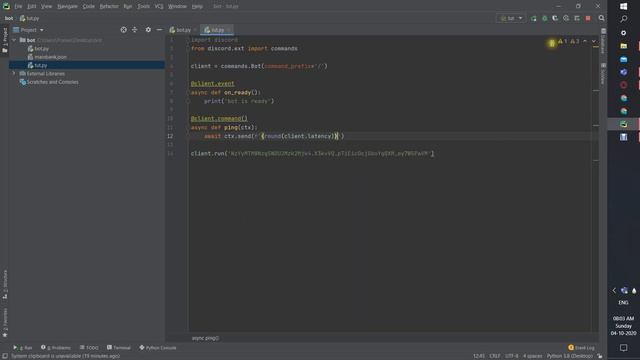Image resolution: width=640 pixels, height=360 pixels.
Task: Click the Concurrency diagram run icon
Action: 577,18
